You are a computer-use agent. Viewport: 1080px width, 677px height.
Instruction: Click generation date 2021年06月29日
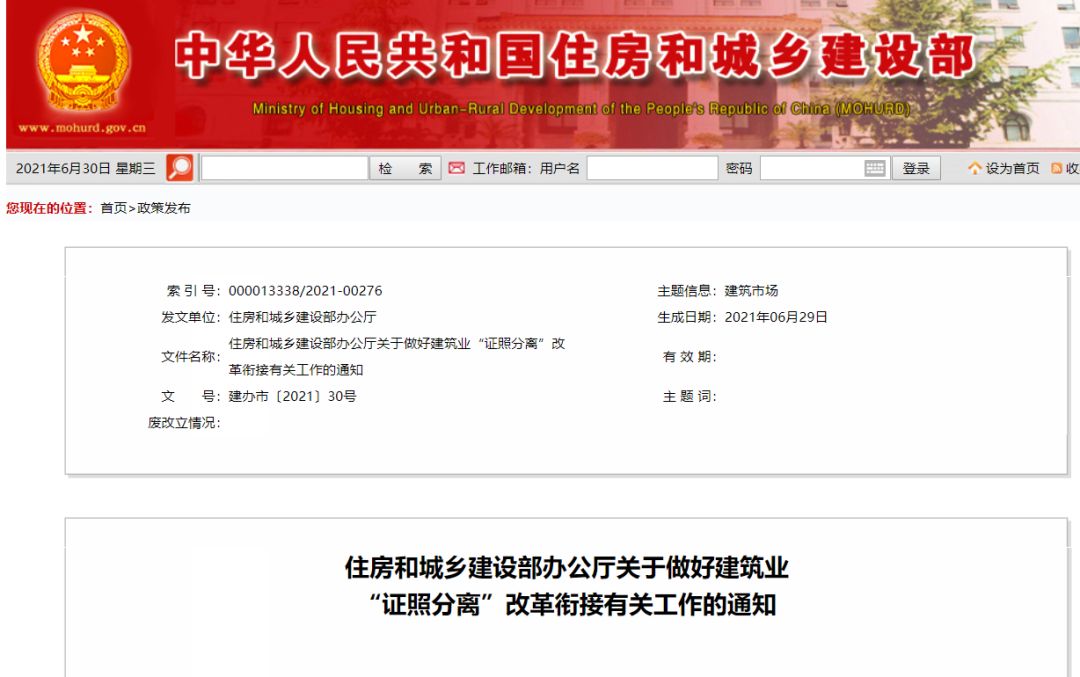[x=776, y=317]
